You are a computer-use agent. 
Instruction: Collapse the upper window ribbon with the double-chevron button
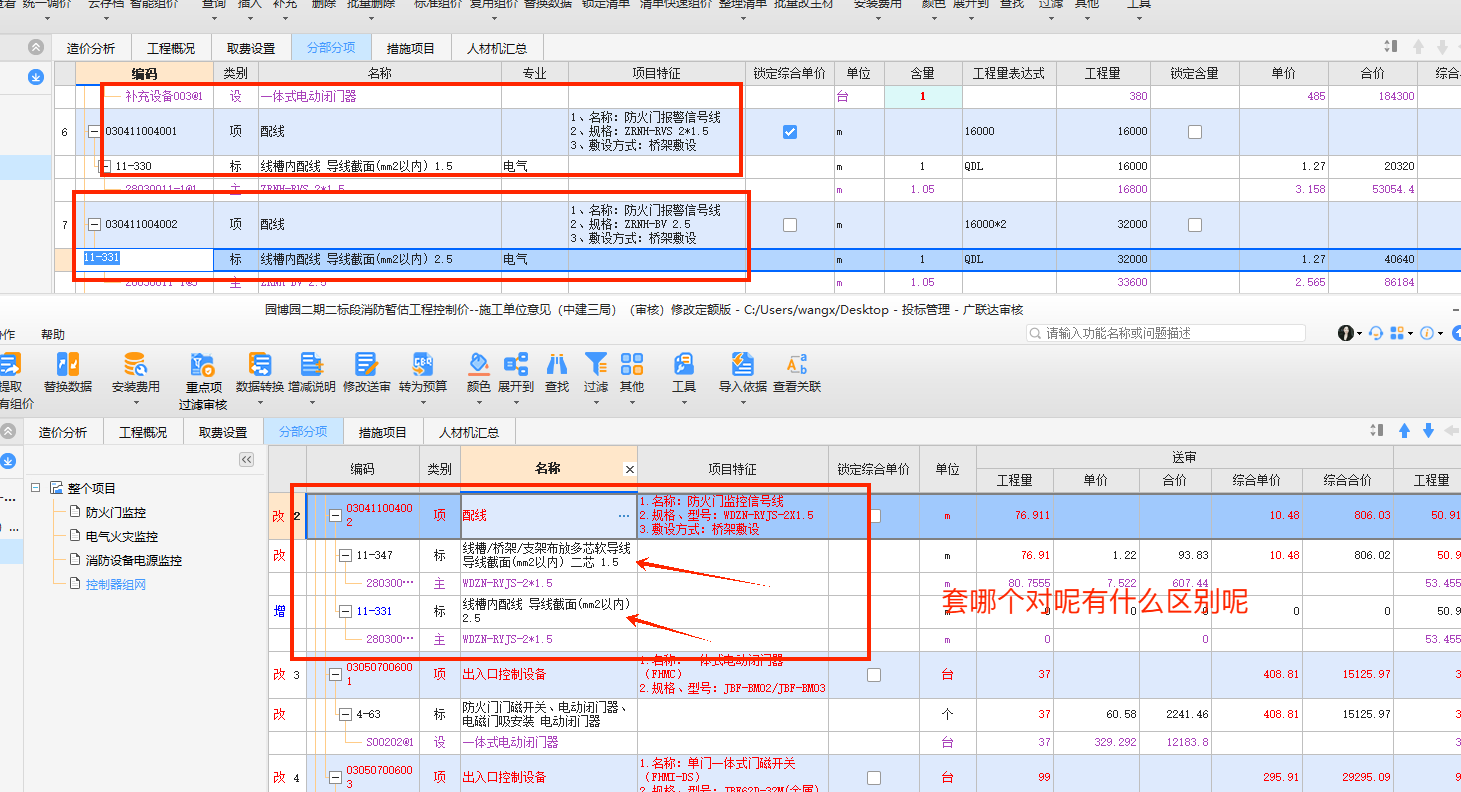[36, 47]
